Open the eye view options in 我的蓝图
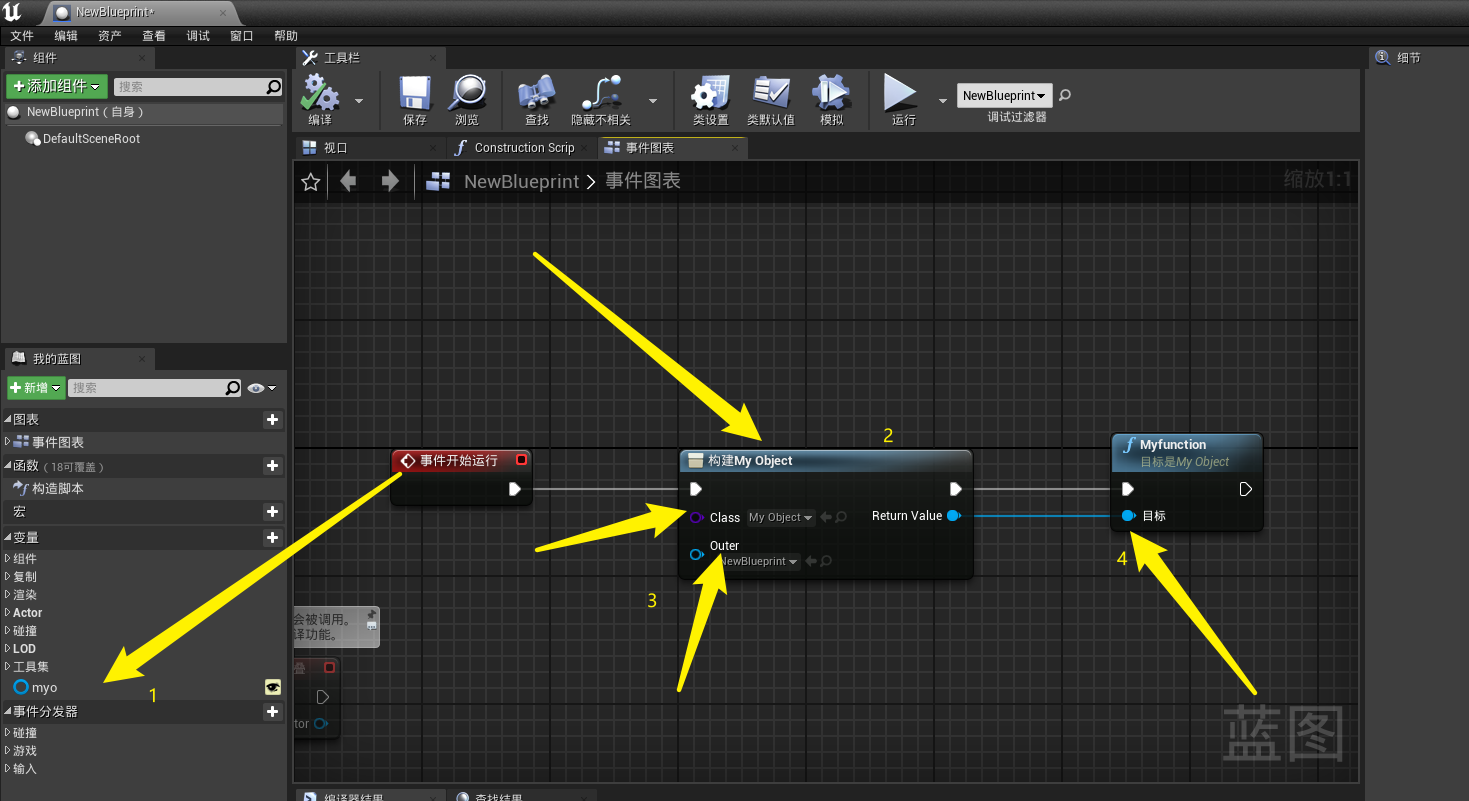Image resolution: width=1469 pixels, height=801 pixels. coord(261,388)
